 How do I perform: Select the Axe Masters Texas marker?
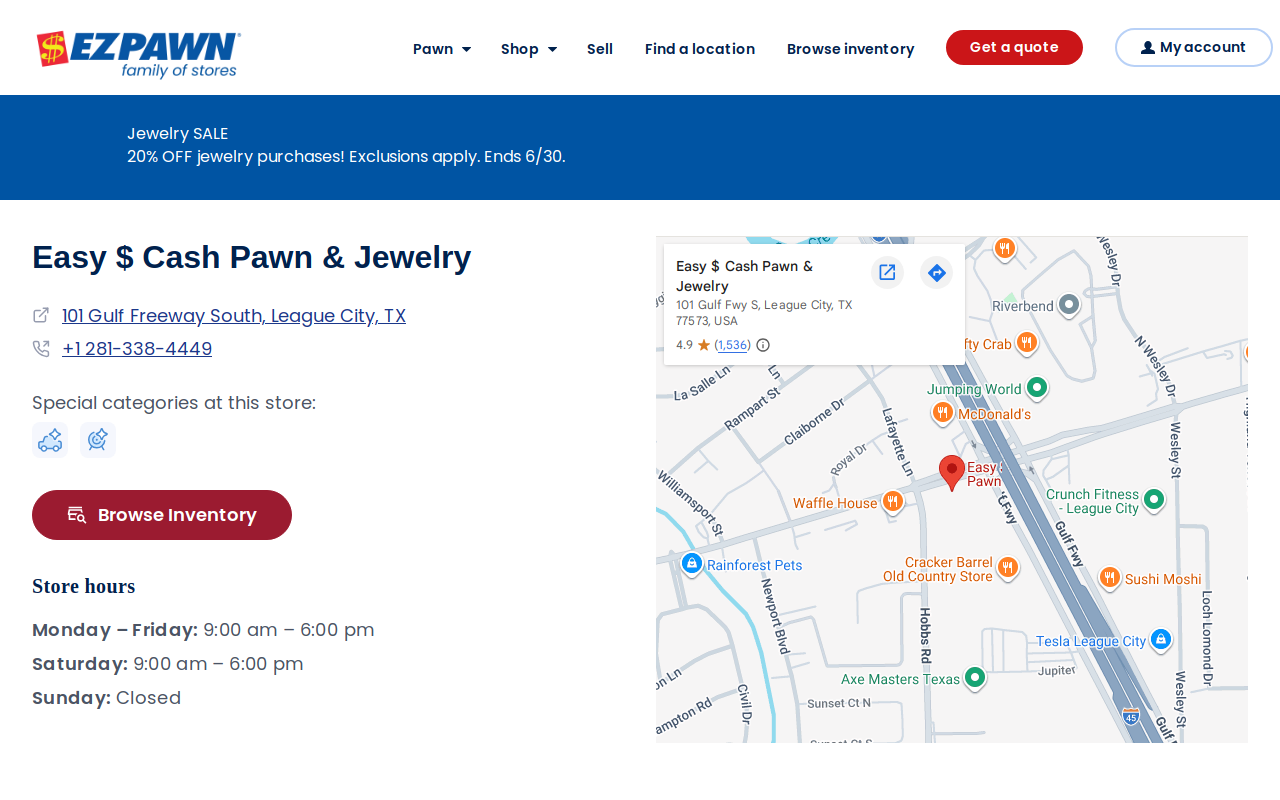coord(975,678)
